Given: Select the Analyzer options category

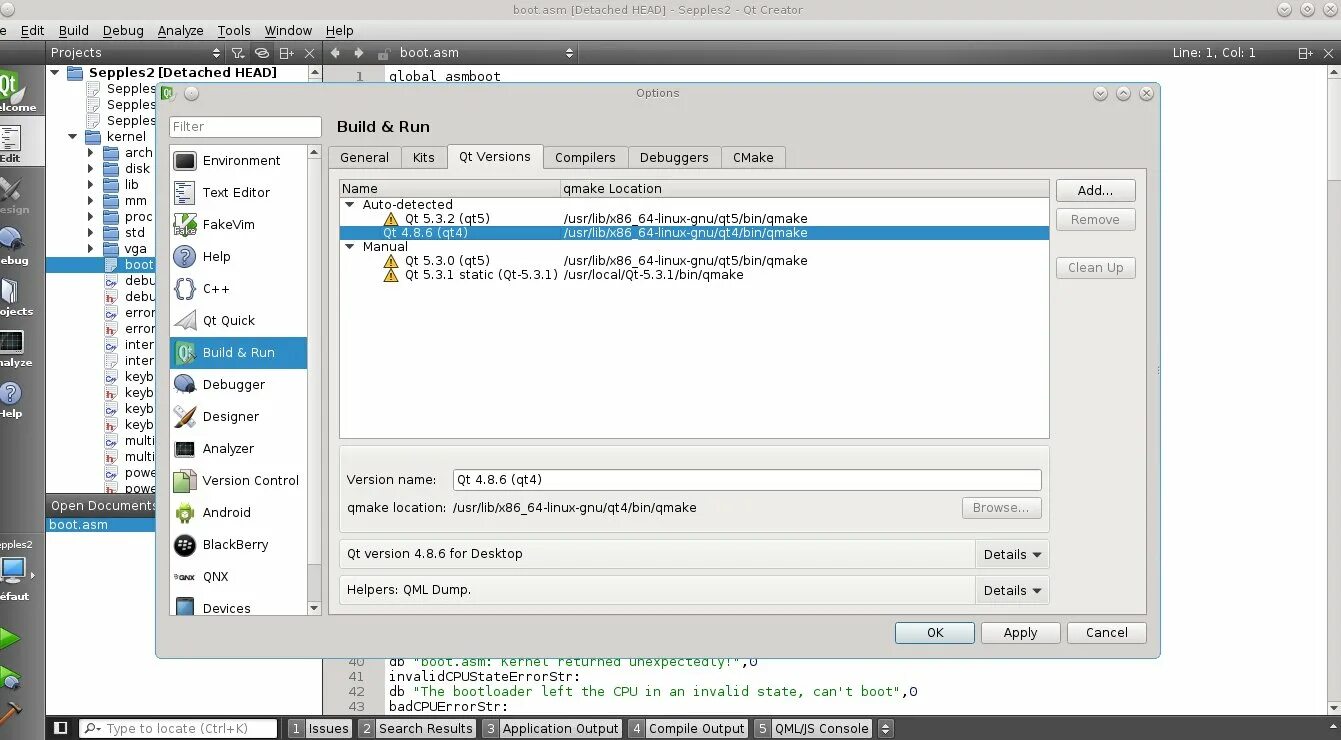Looking at the screenshot, I should [238, 448].
